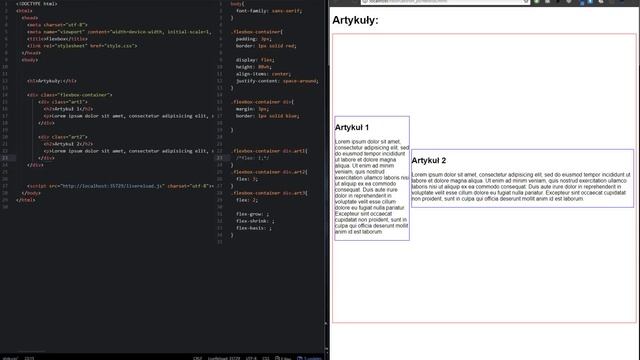Click the <title>Flexbox</title> line
The width and height of the screenshot is (640, 360).
coord(57,39)
